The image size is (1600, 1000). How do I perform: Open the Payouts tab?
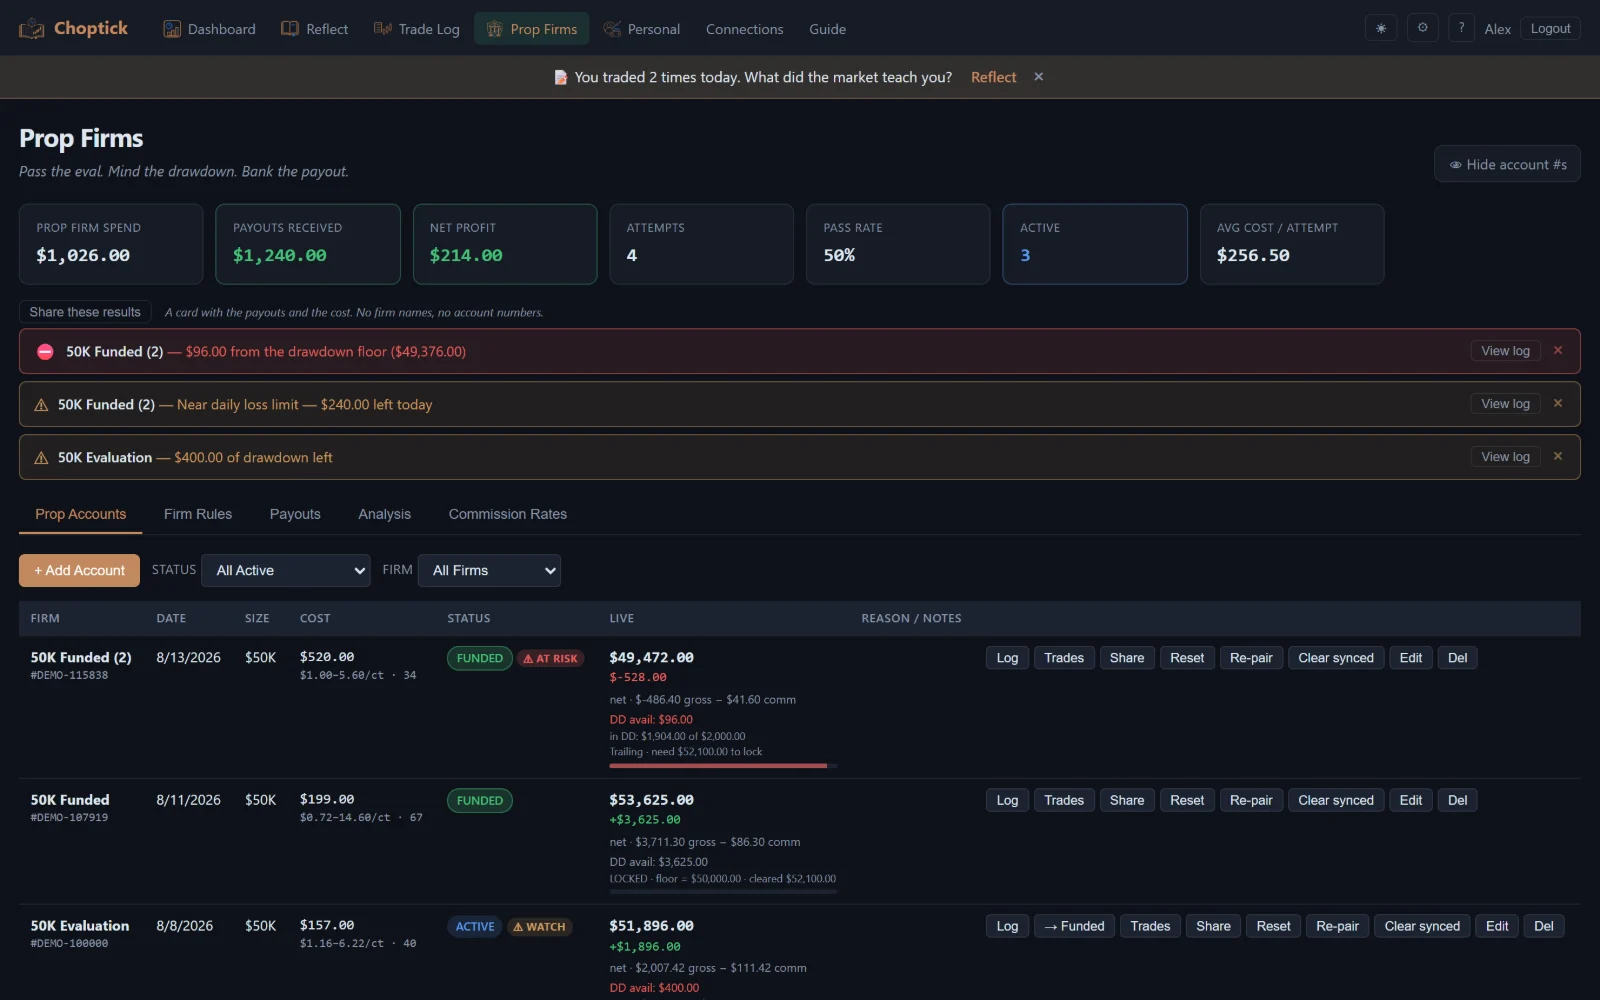(x=295, y=514)
